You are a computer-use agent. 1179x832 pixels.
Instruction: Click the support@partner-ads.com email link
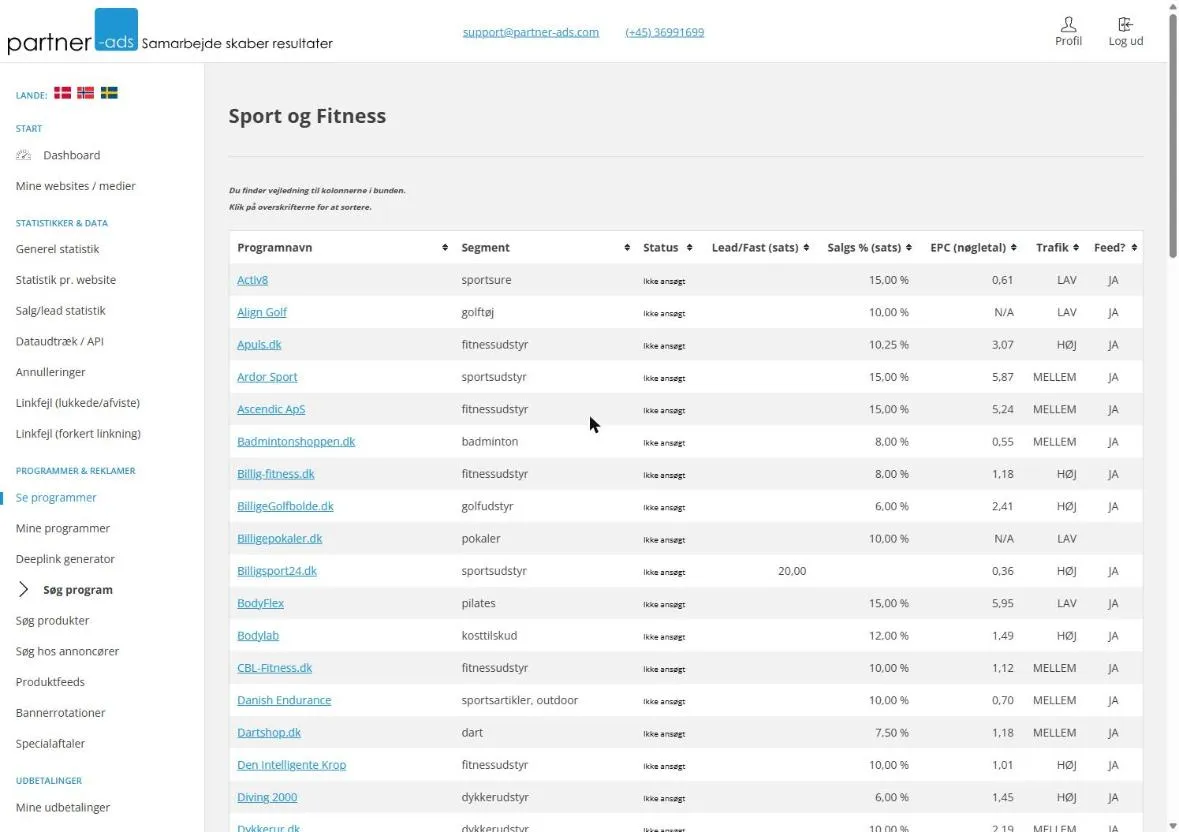tap(531, 32)
